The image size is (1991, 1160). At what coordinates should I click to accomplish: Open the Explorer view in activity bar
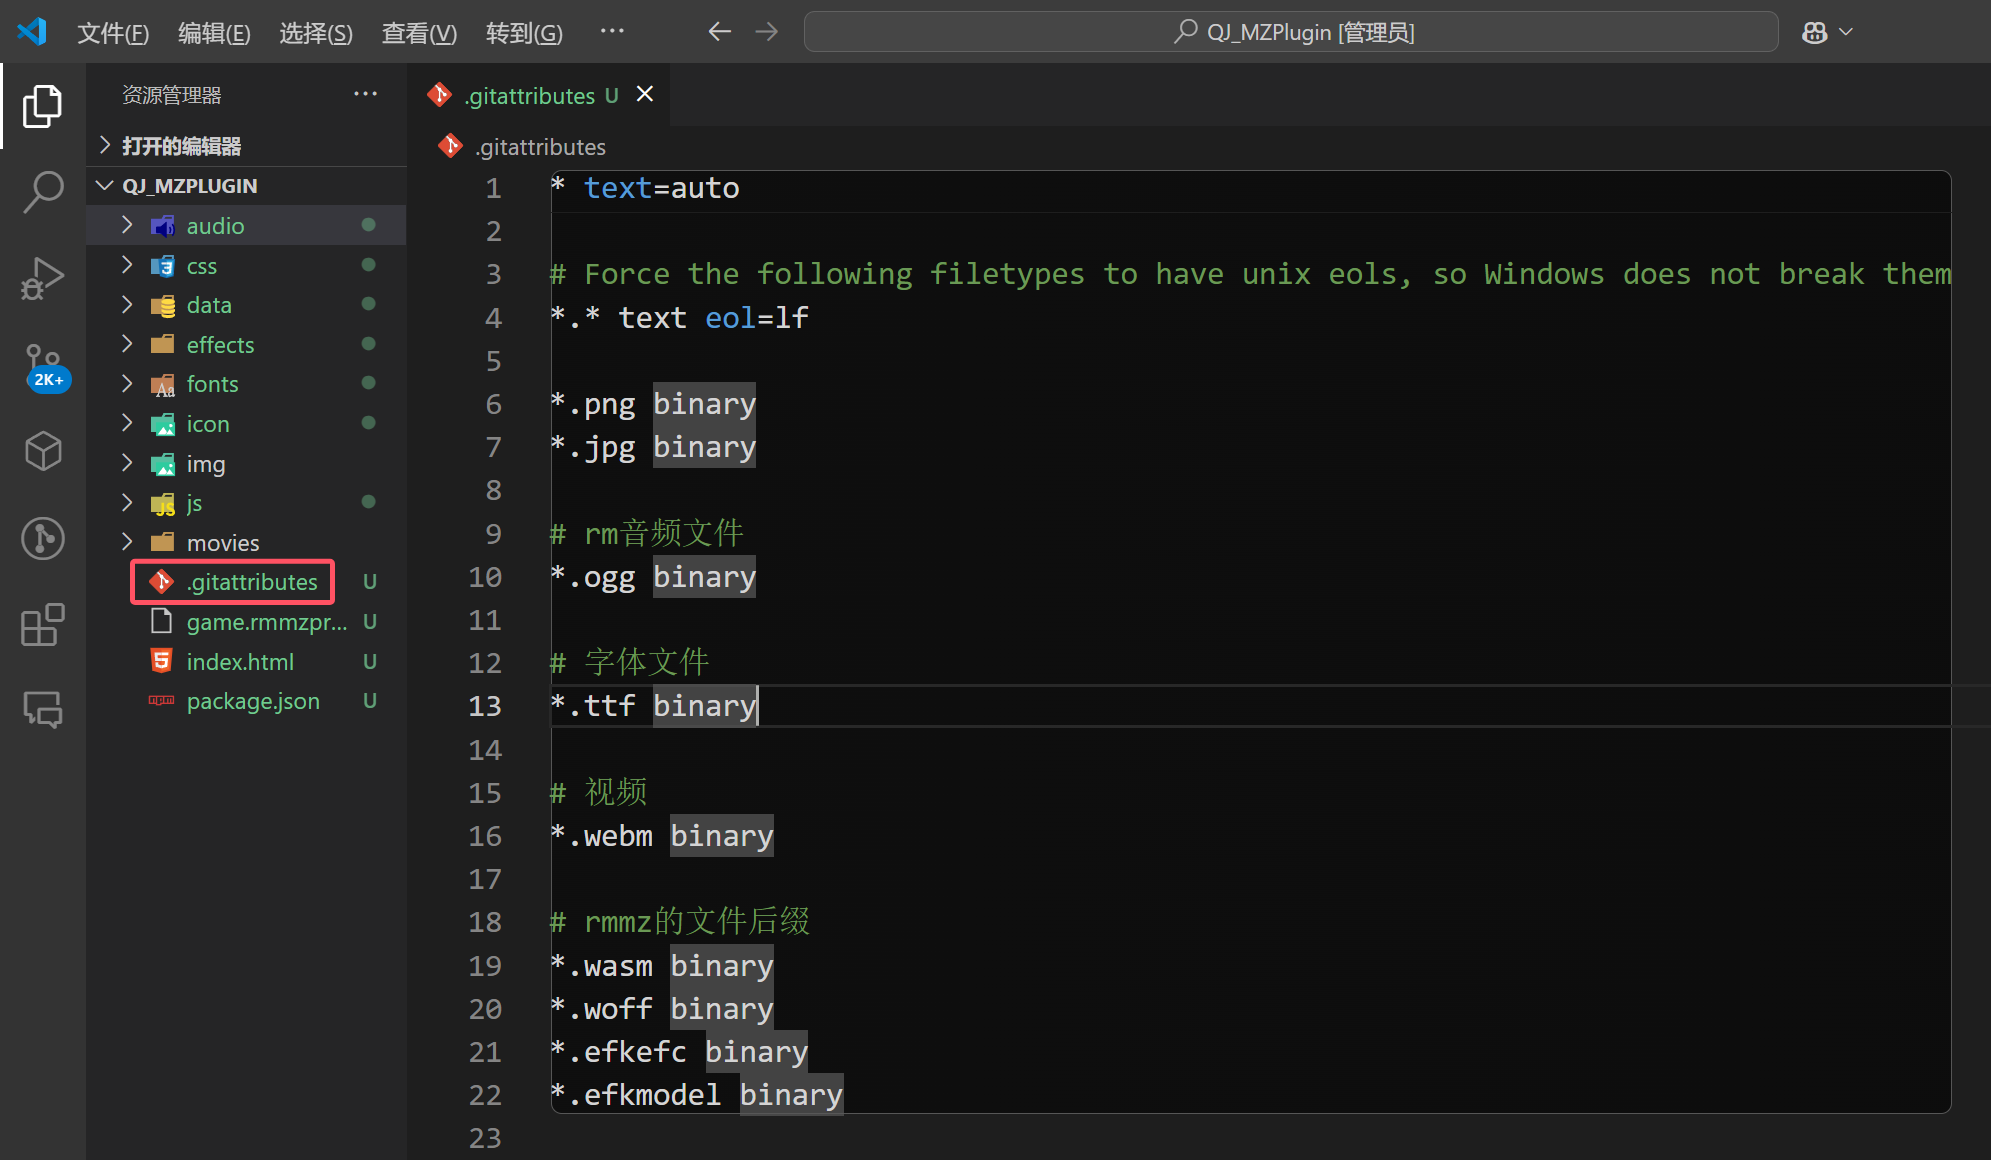tap(42, 106)
